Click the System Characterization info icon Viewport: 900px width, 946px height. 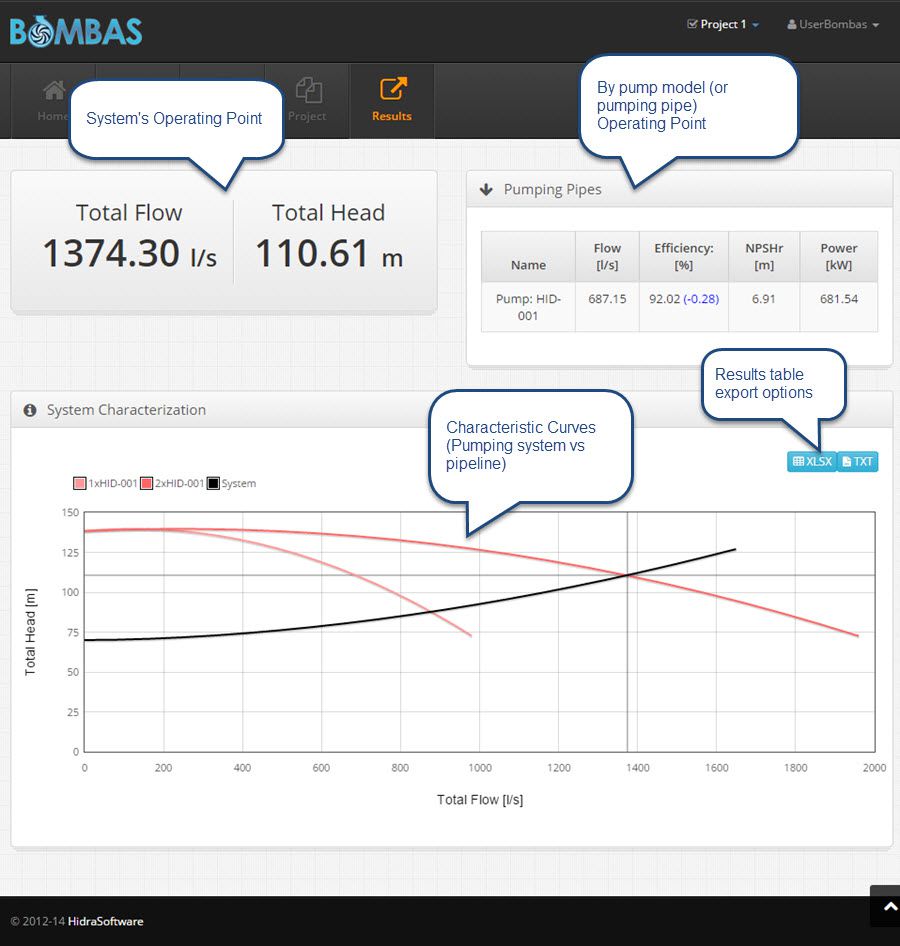point(30,410)
